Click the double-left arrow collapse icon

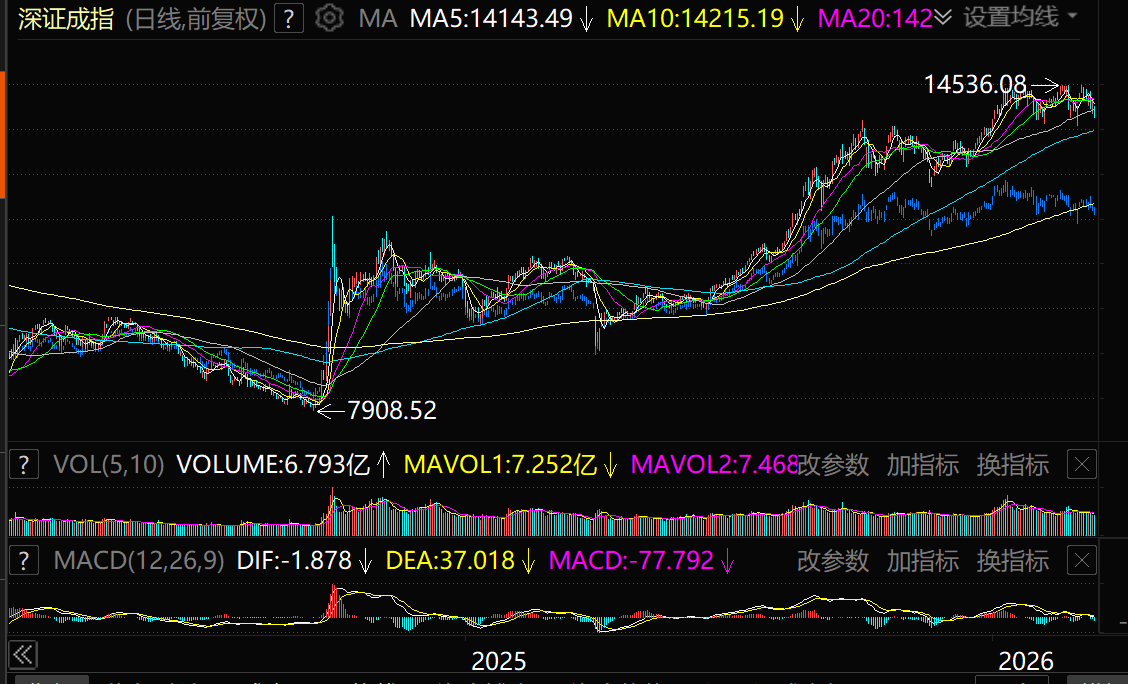[x=22, y=656]
